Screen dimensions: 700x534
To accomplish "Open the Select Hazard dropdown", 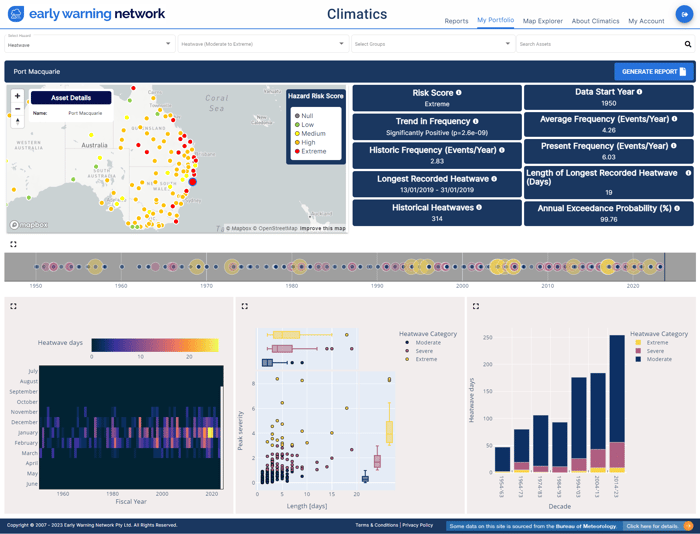I will [89, 44].
